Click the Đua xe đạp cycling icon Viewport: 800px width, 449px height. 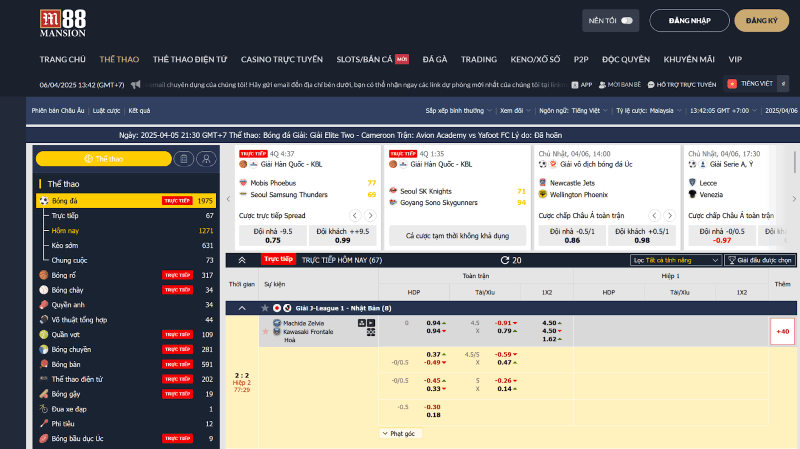[x=44, y=409]
